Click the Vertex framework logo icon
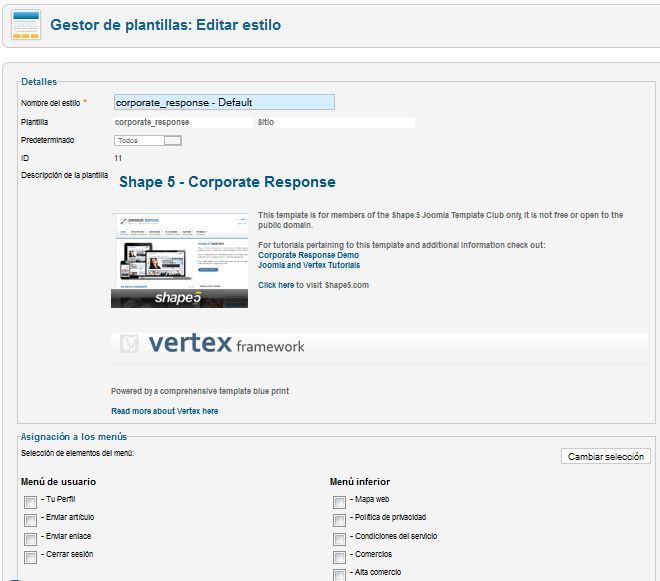This screenshot has width=660, height=581. (x=129, y=343)
